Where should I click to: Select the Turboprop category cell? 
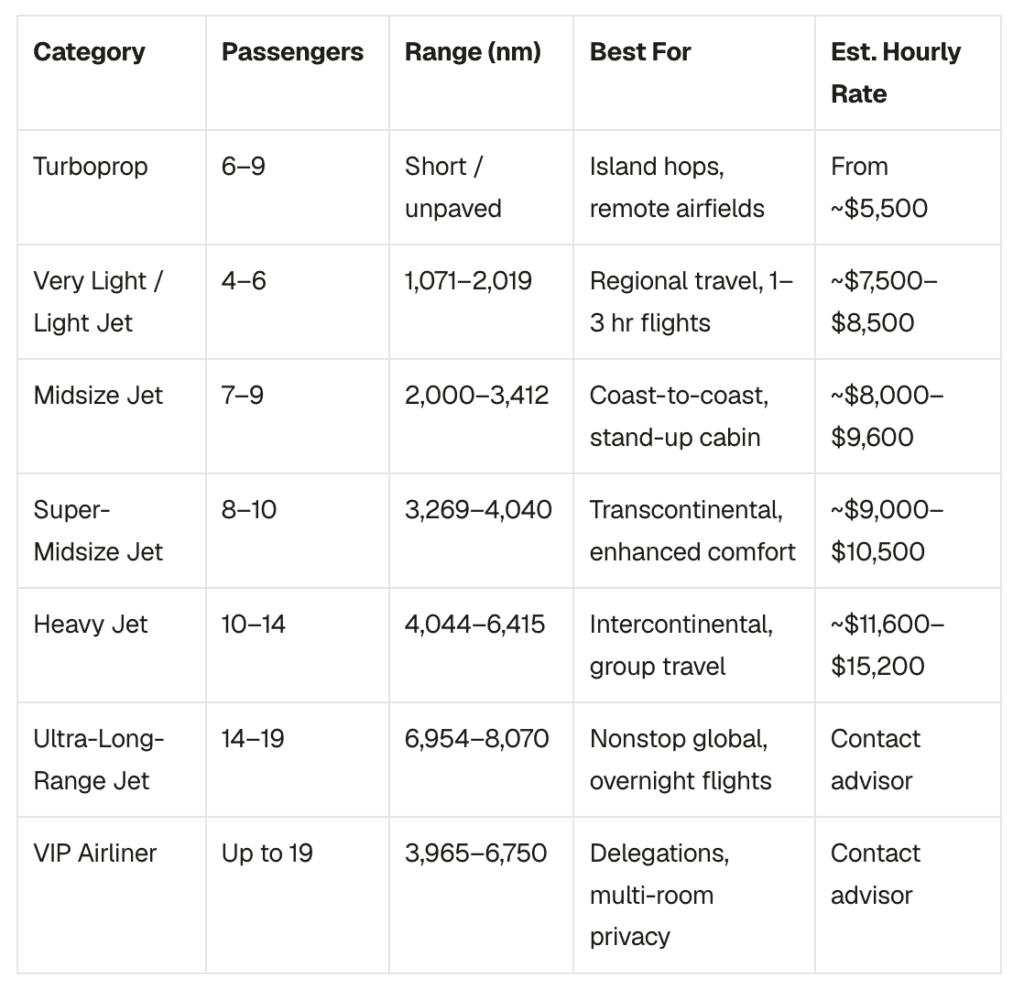(91, 167)
